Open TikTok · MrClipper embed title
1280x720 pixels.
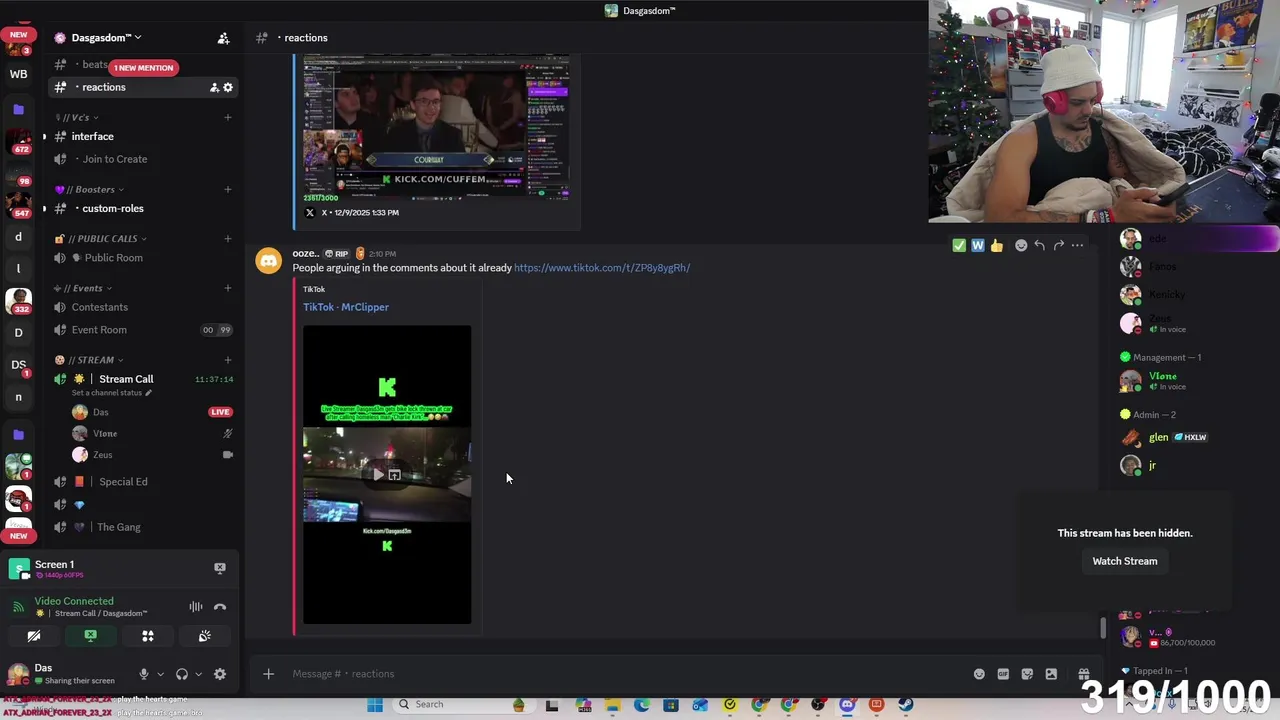(346, 307)
